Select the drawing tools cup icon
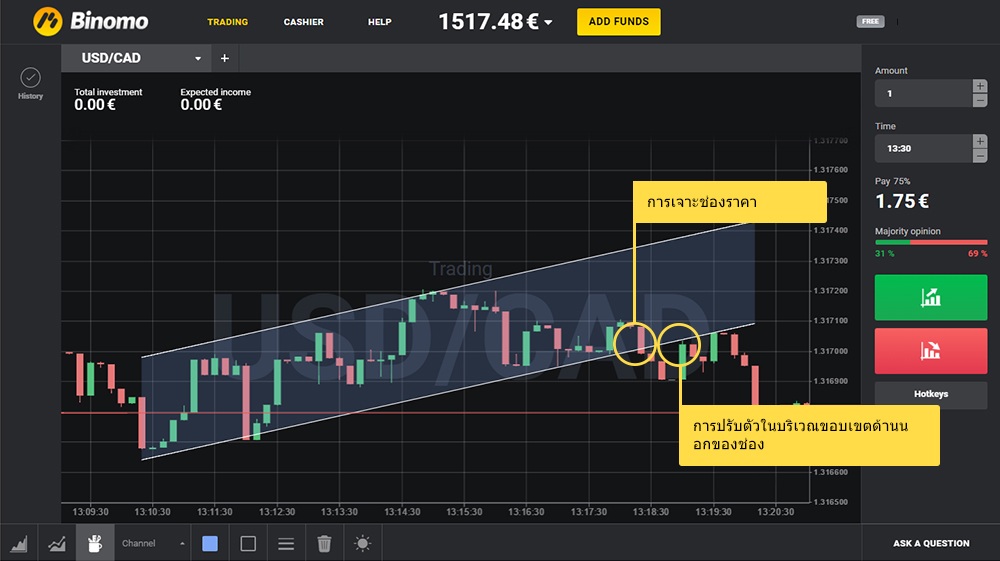The width and height of the screenshot is (1000, 561). coord(95,543)
